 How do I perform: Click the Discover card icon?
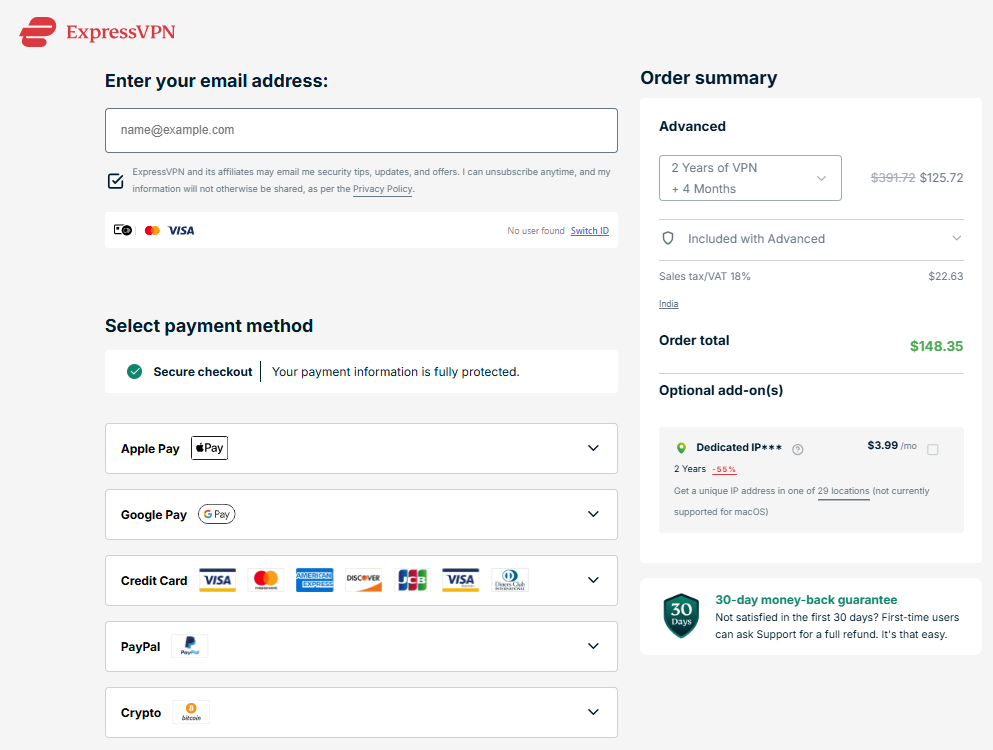363,580
